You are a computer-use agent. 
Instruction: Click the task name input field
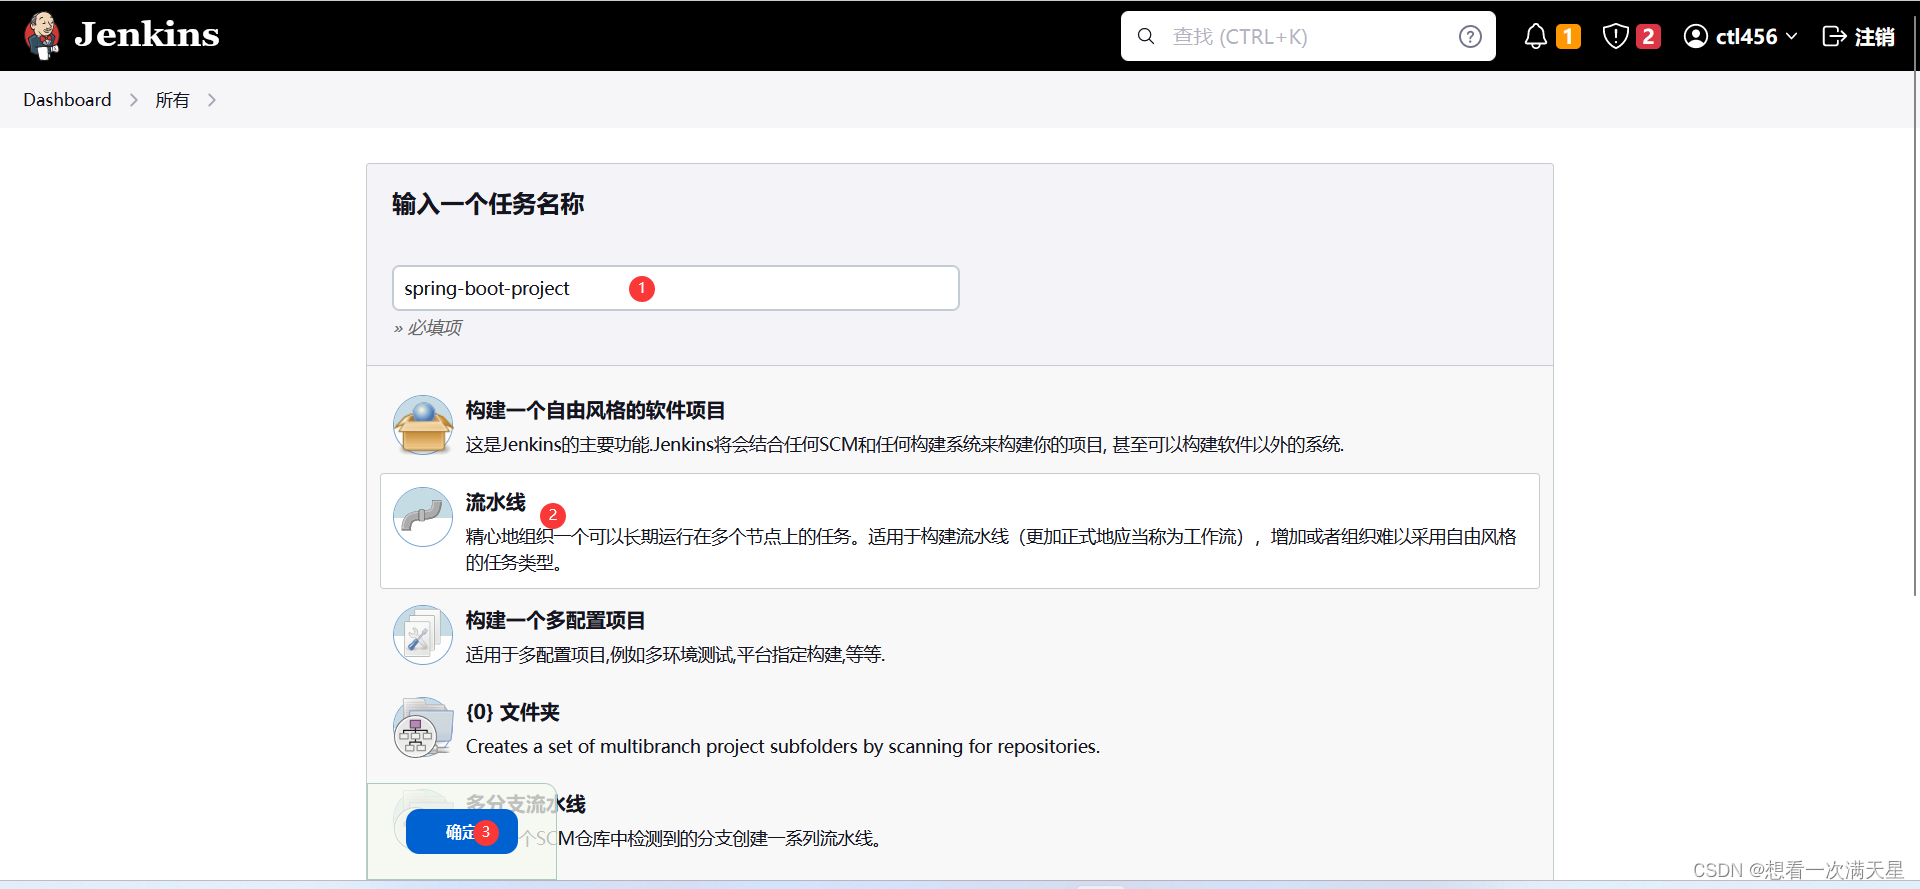(x=676, y=288)
